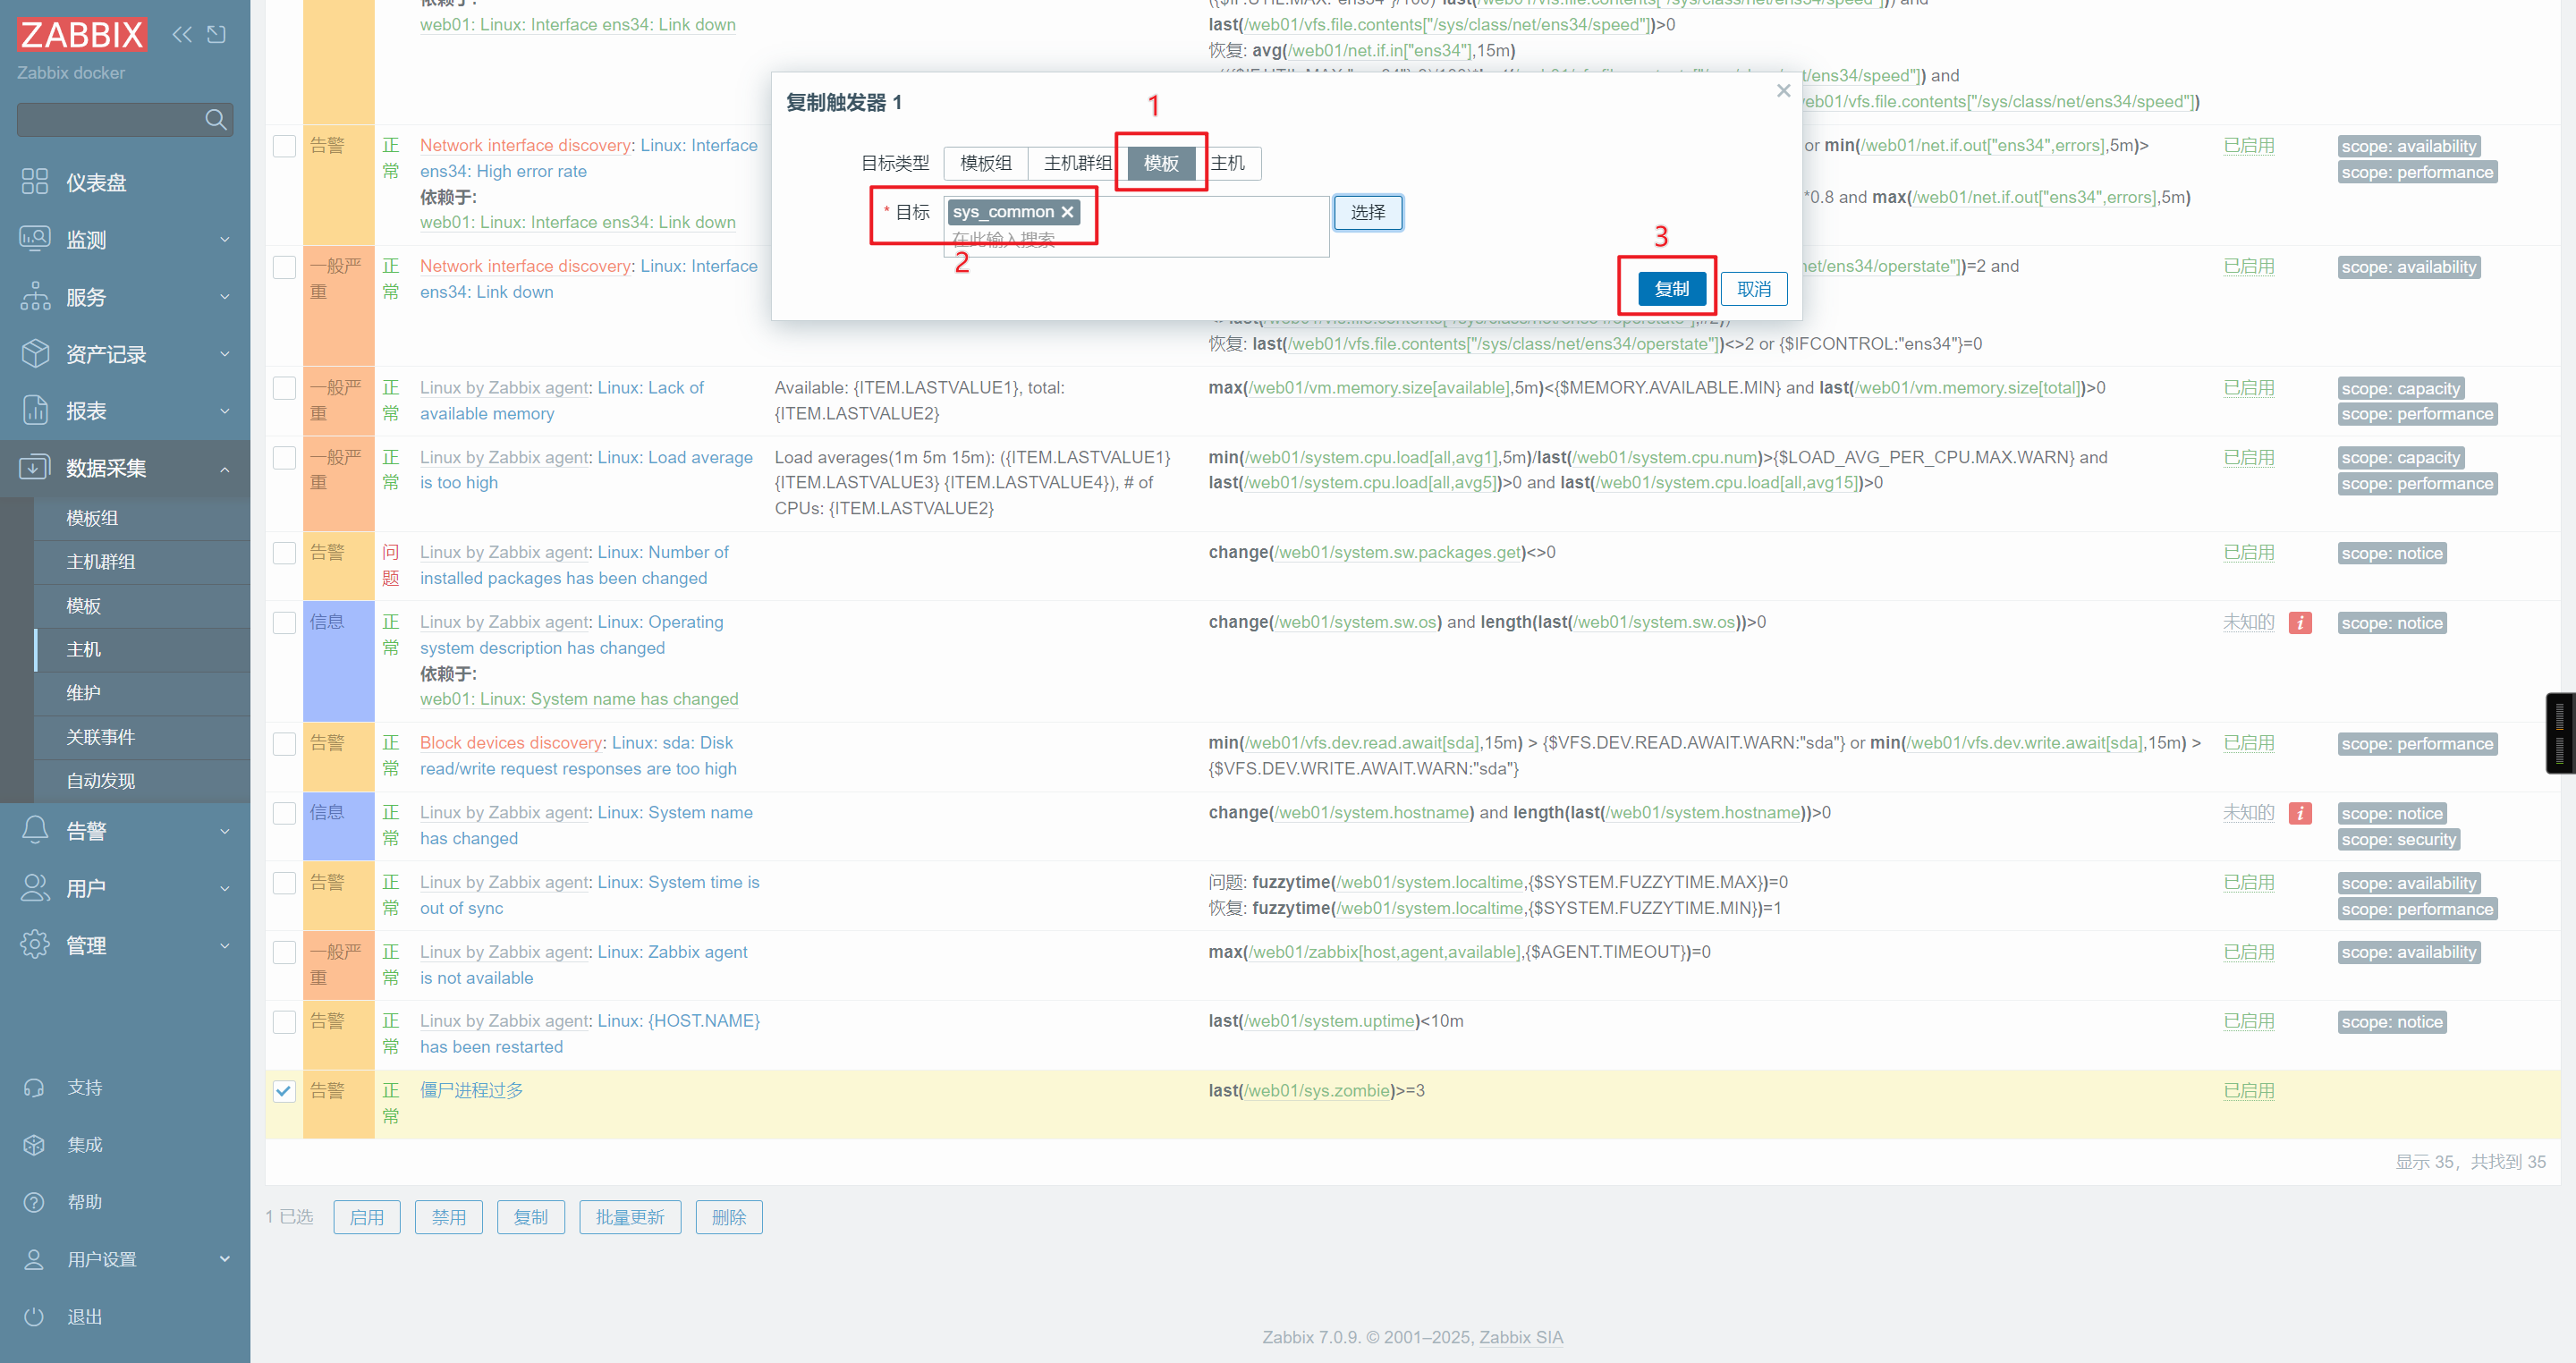
Task: Check the High error rate trigger checkbox
Action: 284,146
